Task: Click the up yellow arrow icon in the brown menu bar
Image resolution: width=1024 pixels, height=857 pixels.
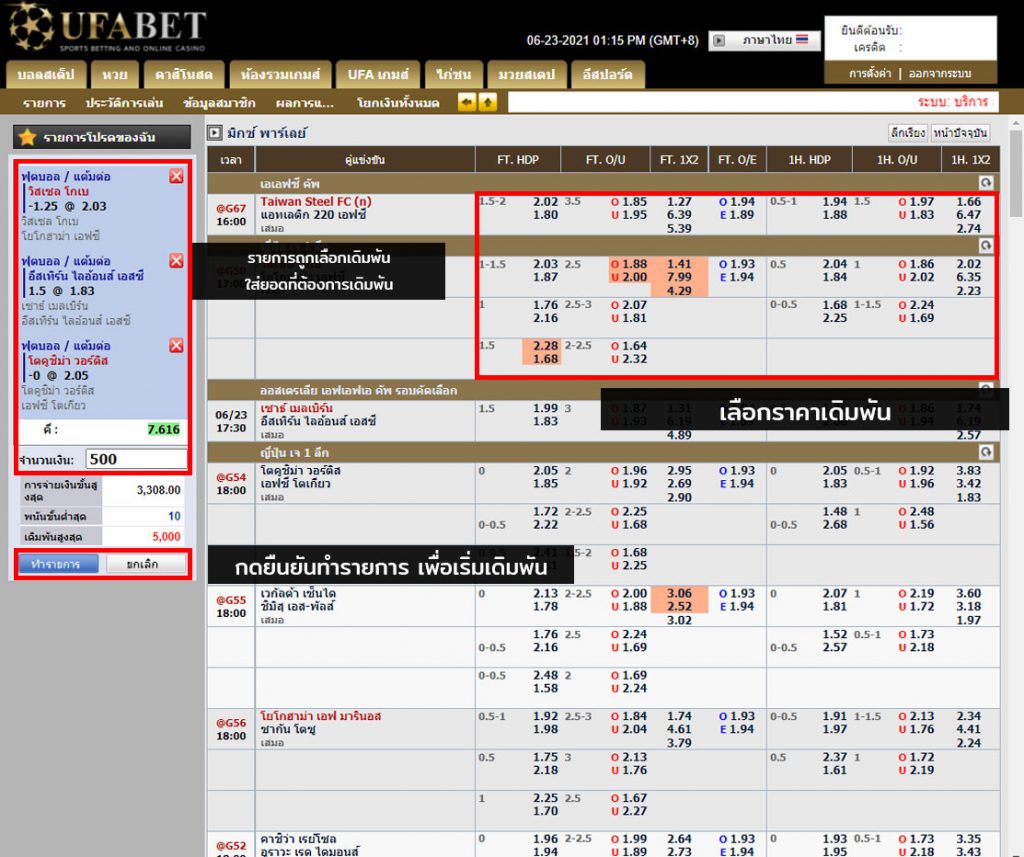Action: (487, 102)
